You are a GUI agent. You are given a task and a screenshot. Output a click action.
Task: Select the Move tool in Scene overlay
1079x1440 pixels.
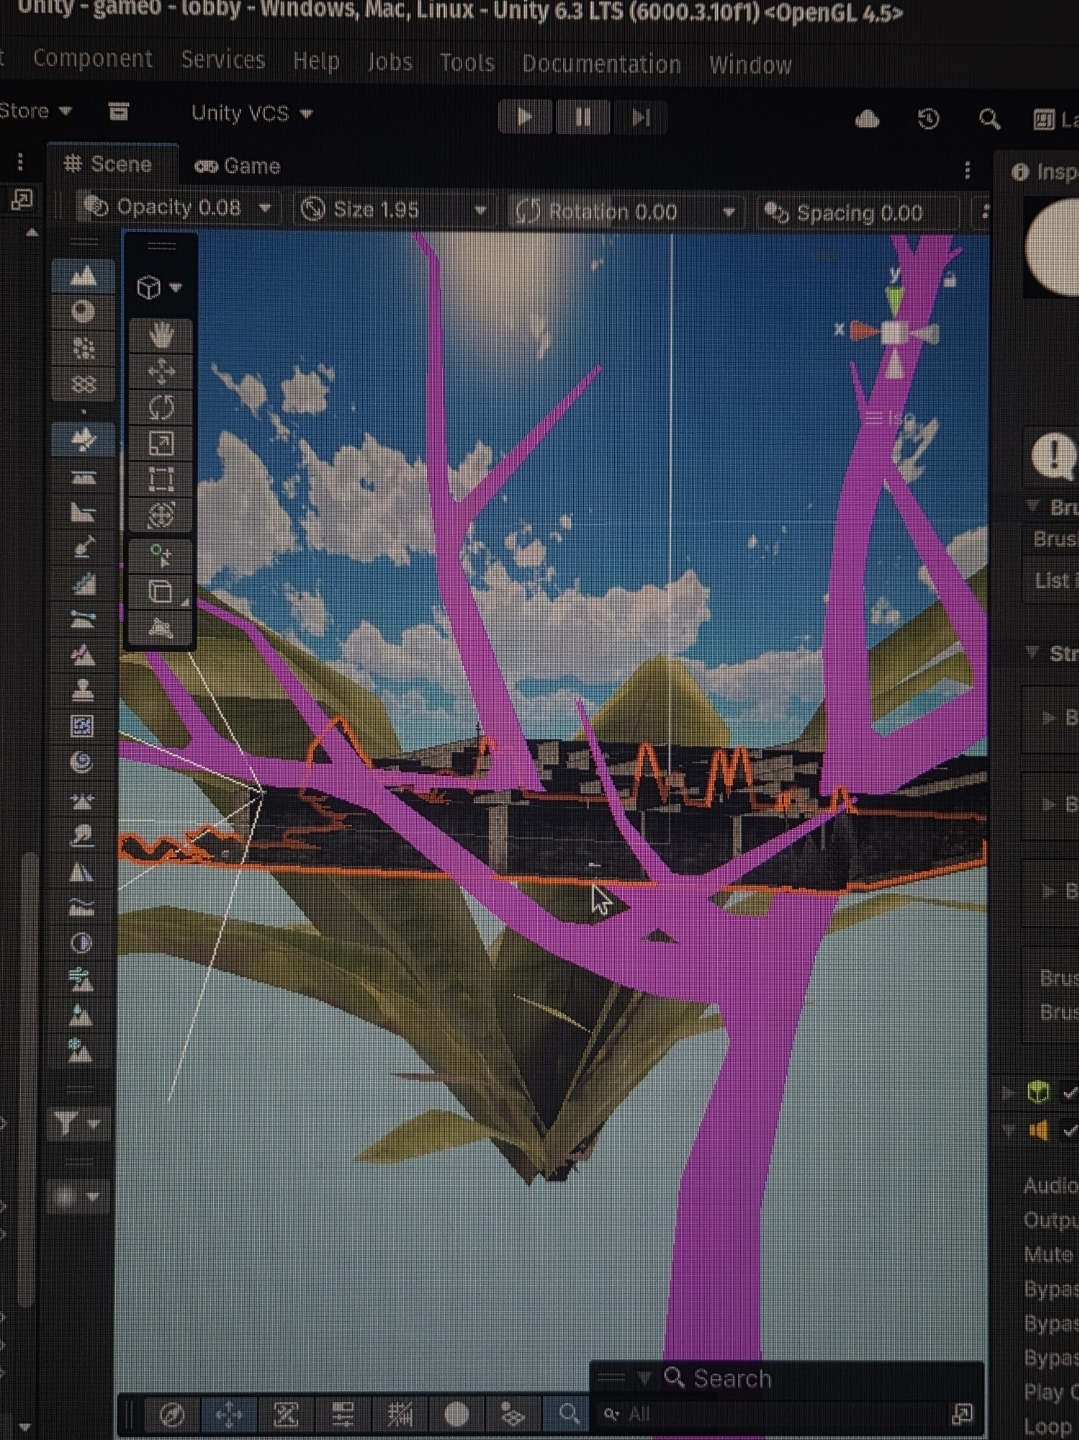(161, 371)
